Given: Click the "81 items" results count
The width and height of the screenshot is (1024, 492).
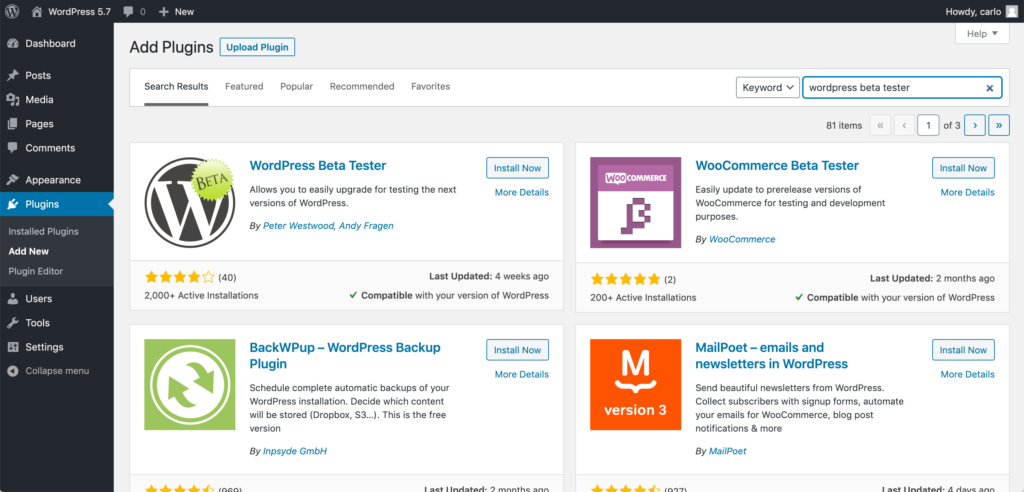Looking at the screenshot, I should point(844,125).
